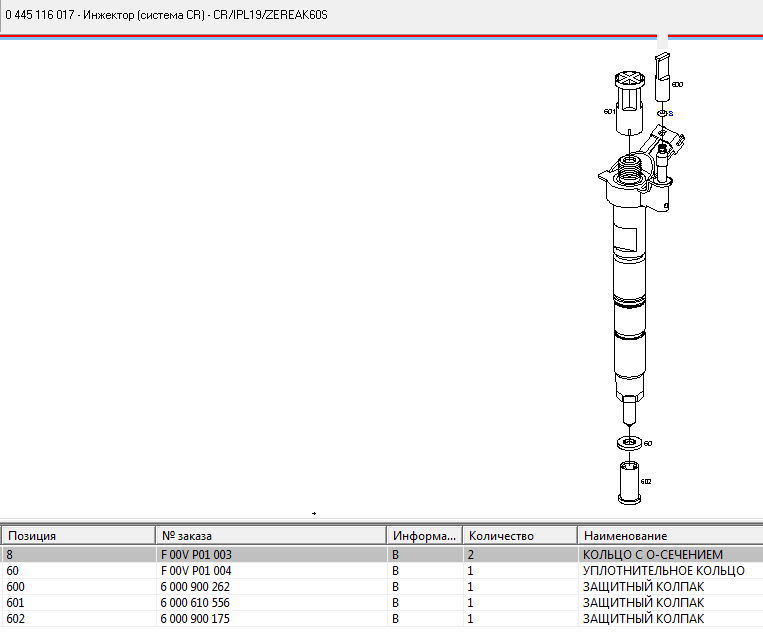Click position 60 cell in table
Image resolution: width=763 pixels, height=633 pixels.
13,571
